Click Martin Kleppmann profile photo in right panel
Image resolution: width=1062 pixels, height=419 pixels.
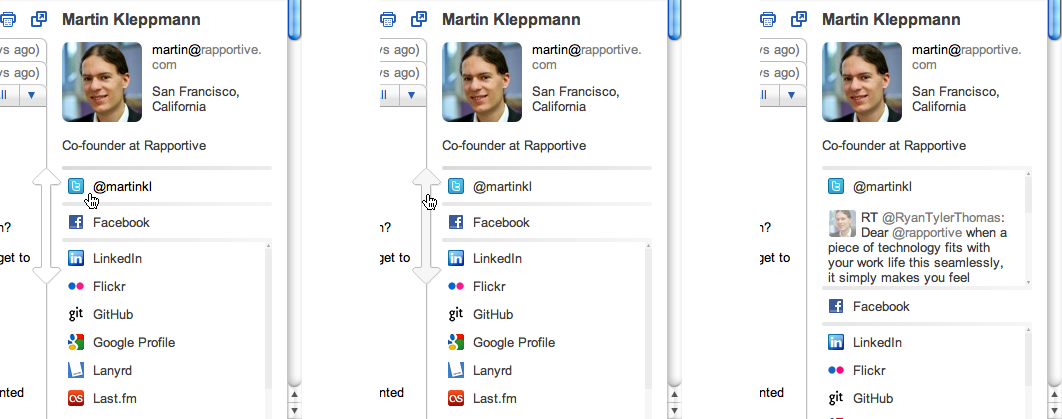point(862,82)
